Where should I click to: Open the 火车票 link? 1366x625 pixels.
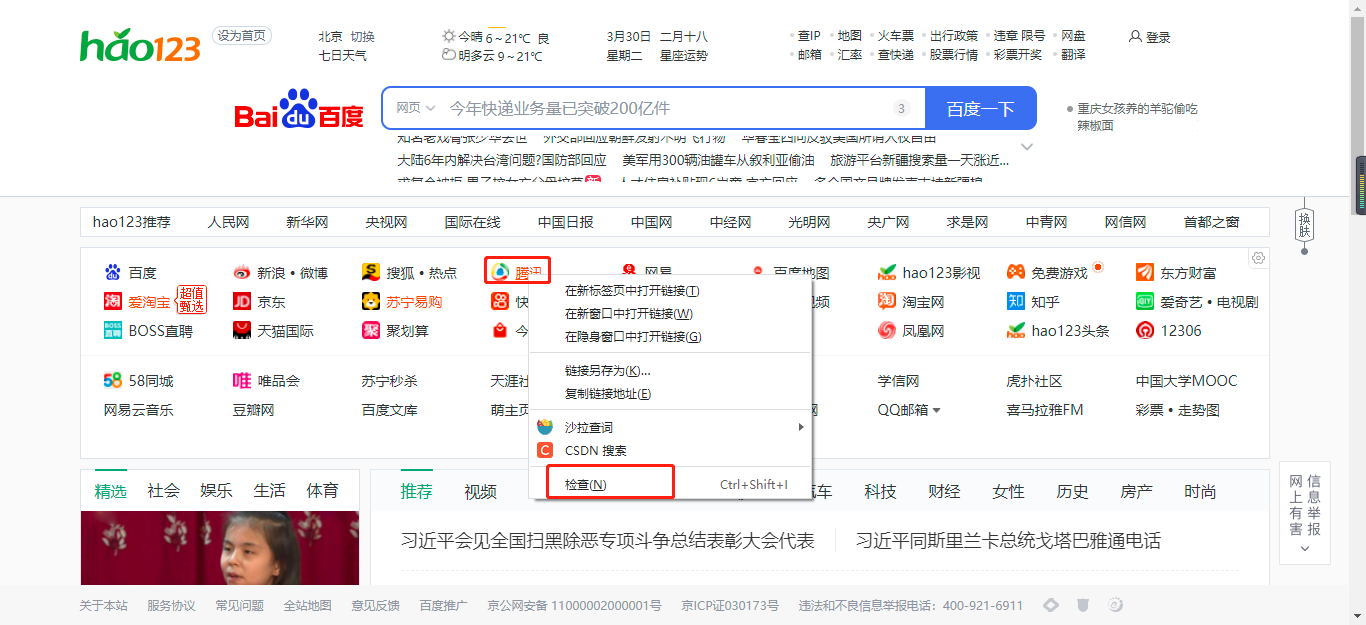pyautogui.click(x=896, y=36)
